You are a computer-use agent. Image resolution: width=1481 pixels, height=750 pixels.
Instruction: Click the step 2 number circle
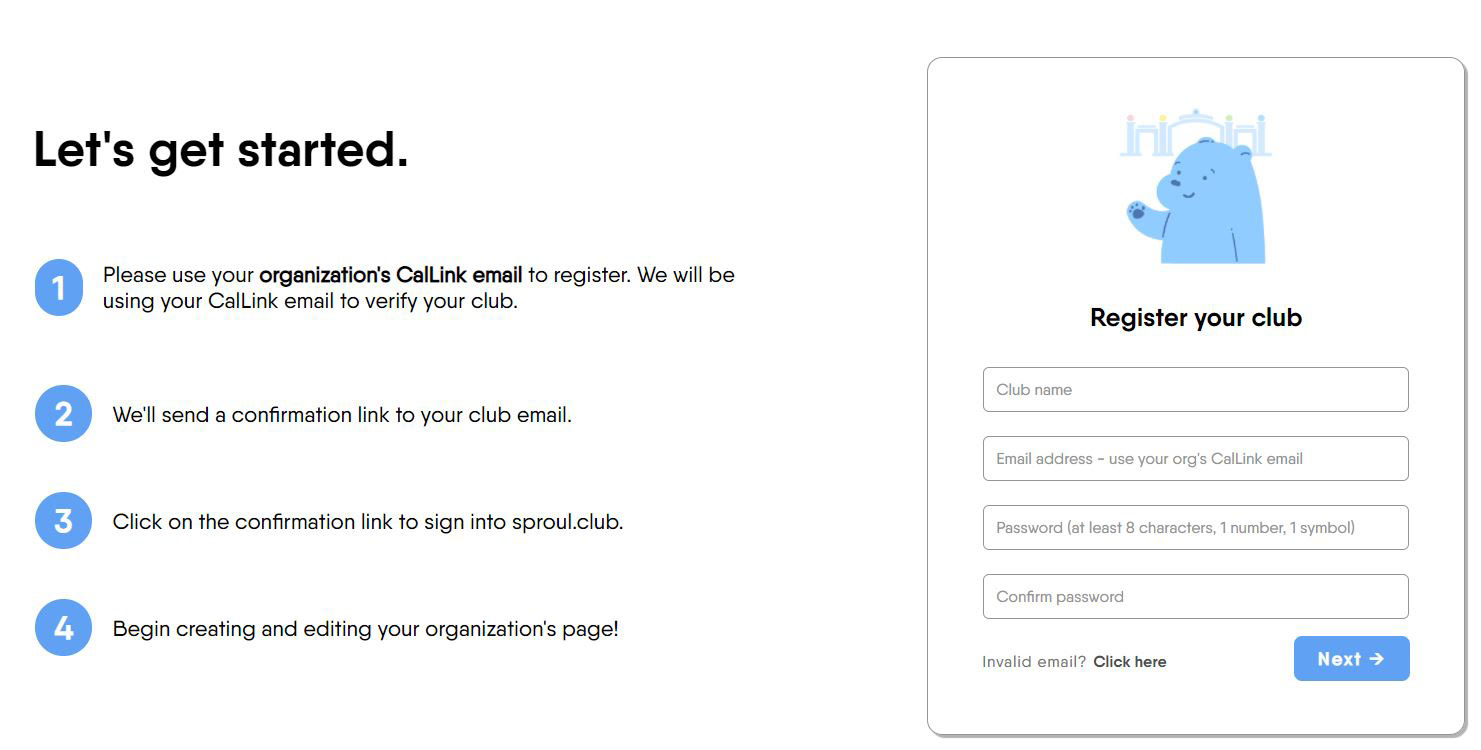tap(63, 414)
